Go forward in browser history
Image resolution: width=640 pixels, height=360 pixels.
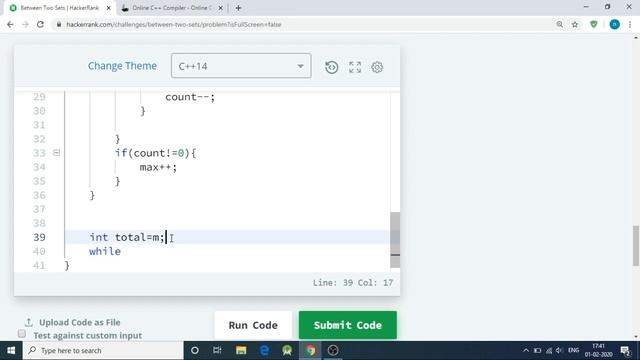pos(25,24)
